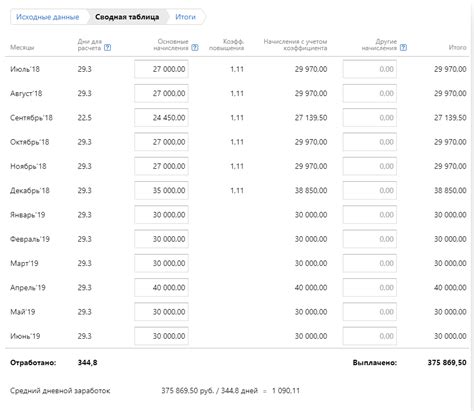The height and width of the screenshot is (411, 474).
Task: Click the Выплачено total 375 869,50
Action: point(447,363)
